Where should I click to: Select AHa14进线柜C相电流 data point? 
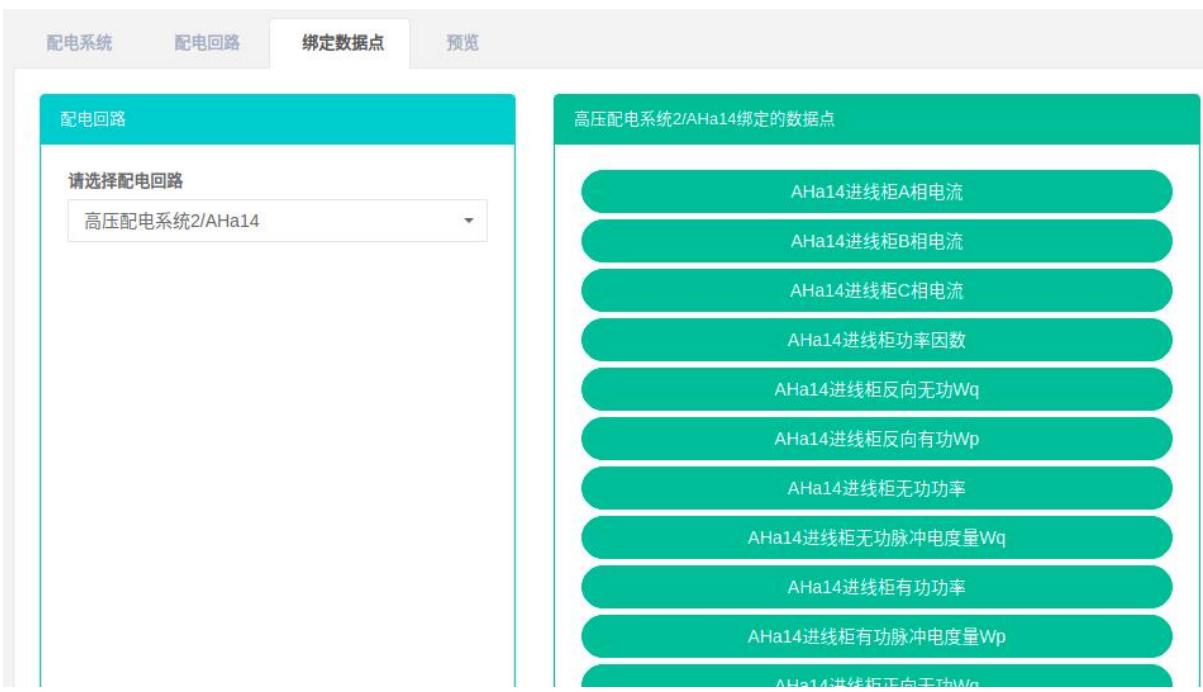click(876, 291)
